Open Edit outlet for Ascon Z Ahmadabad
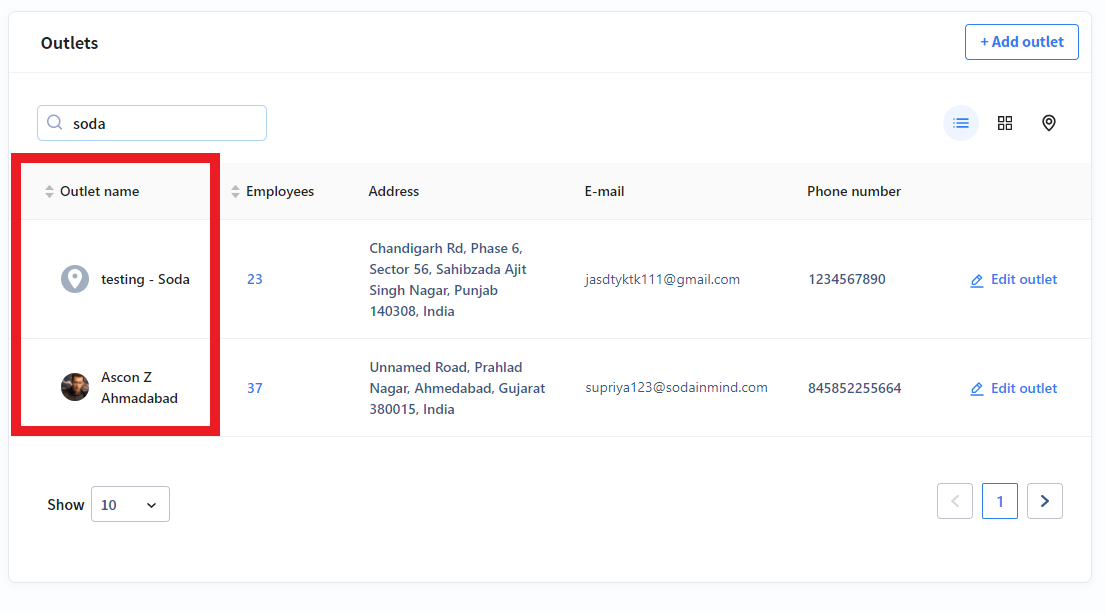Screen dimensions: 1106x613 [x=1023, y=388]
